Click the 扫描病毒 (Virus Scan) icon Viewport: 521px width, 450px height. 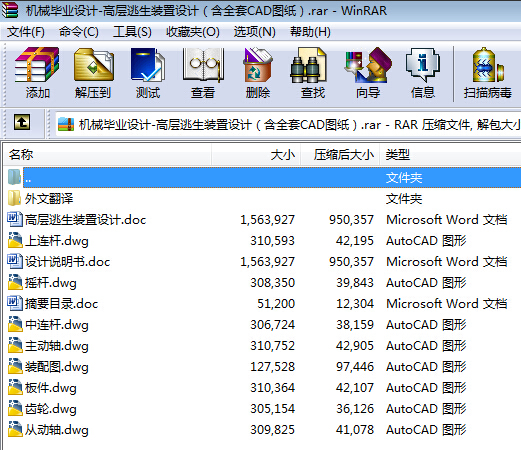point(488,65)
